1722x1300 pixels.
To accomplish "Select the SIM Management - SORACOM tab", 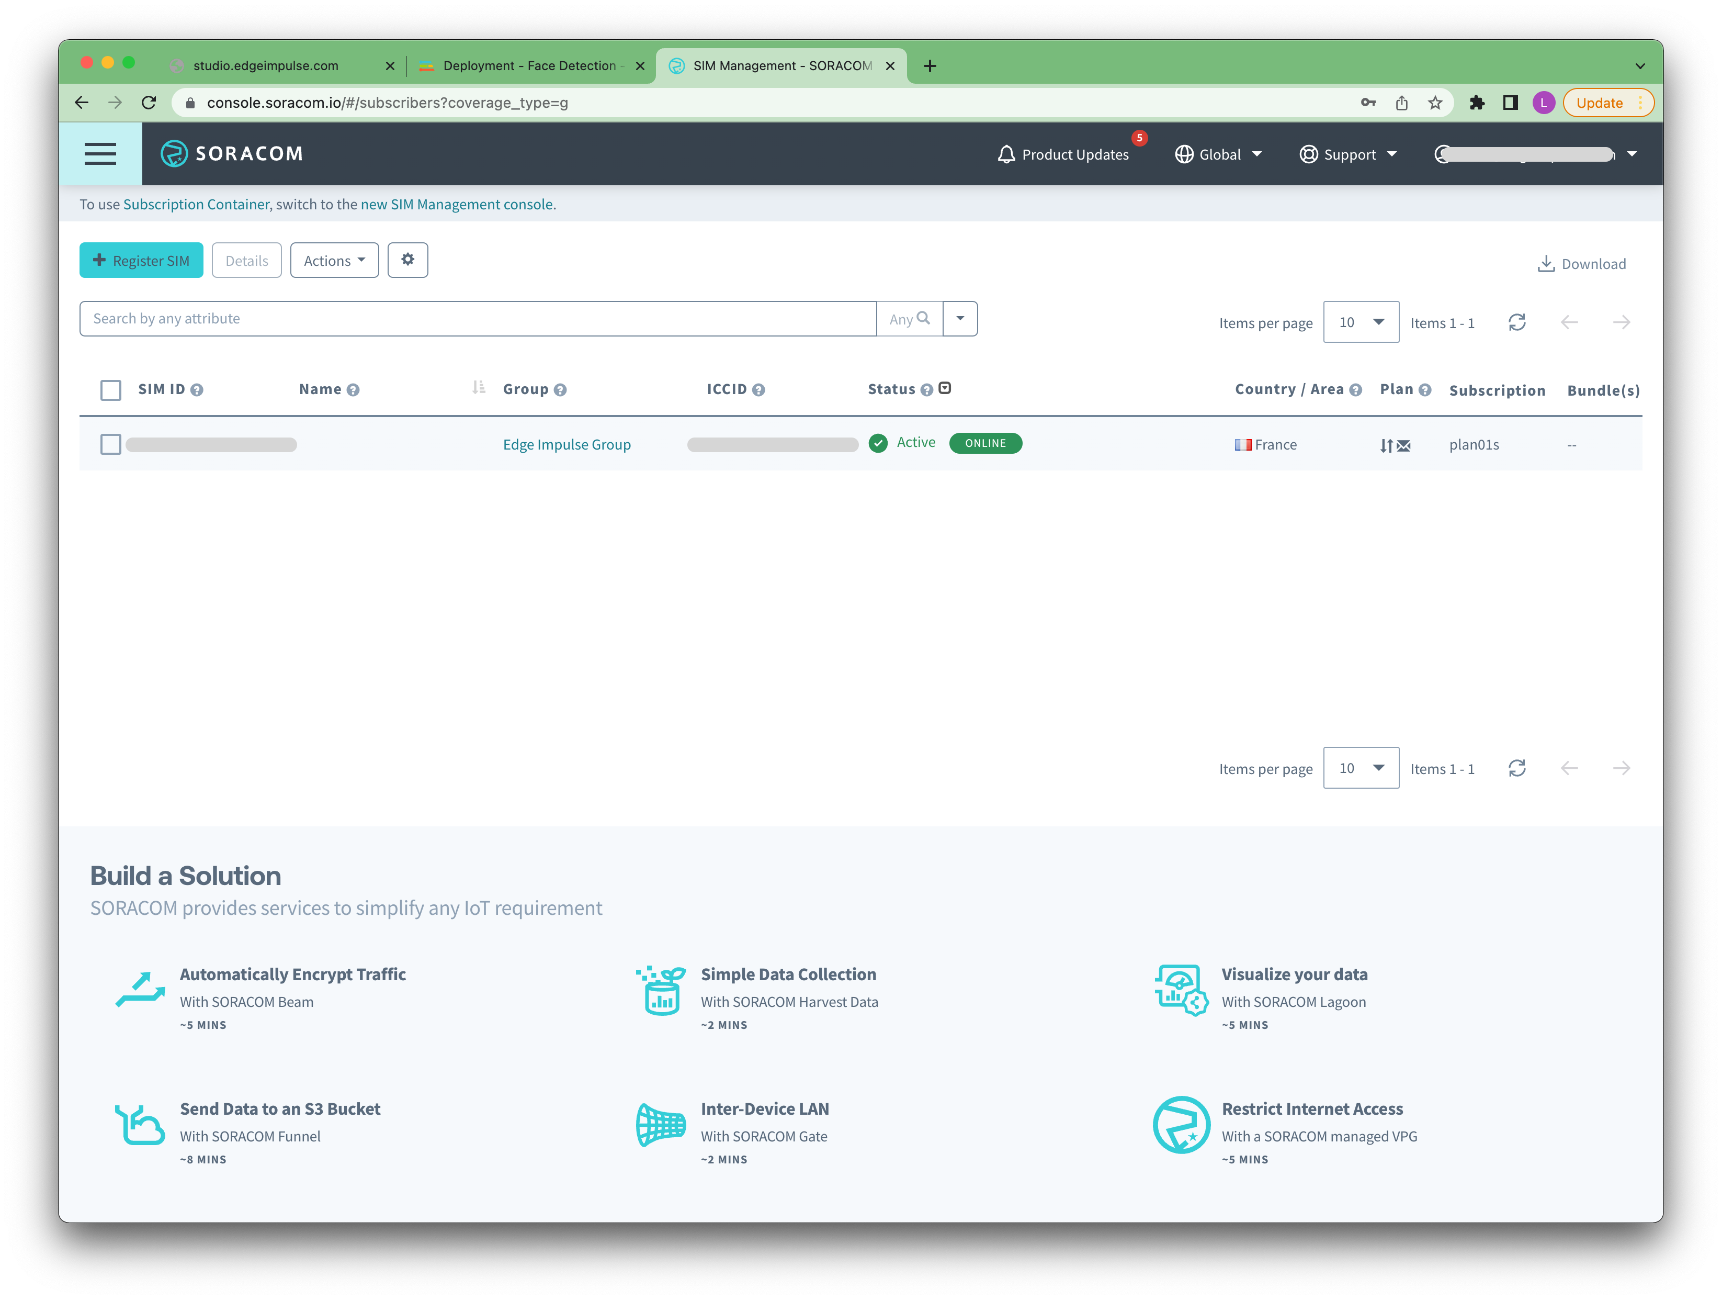I will point(782,66).
